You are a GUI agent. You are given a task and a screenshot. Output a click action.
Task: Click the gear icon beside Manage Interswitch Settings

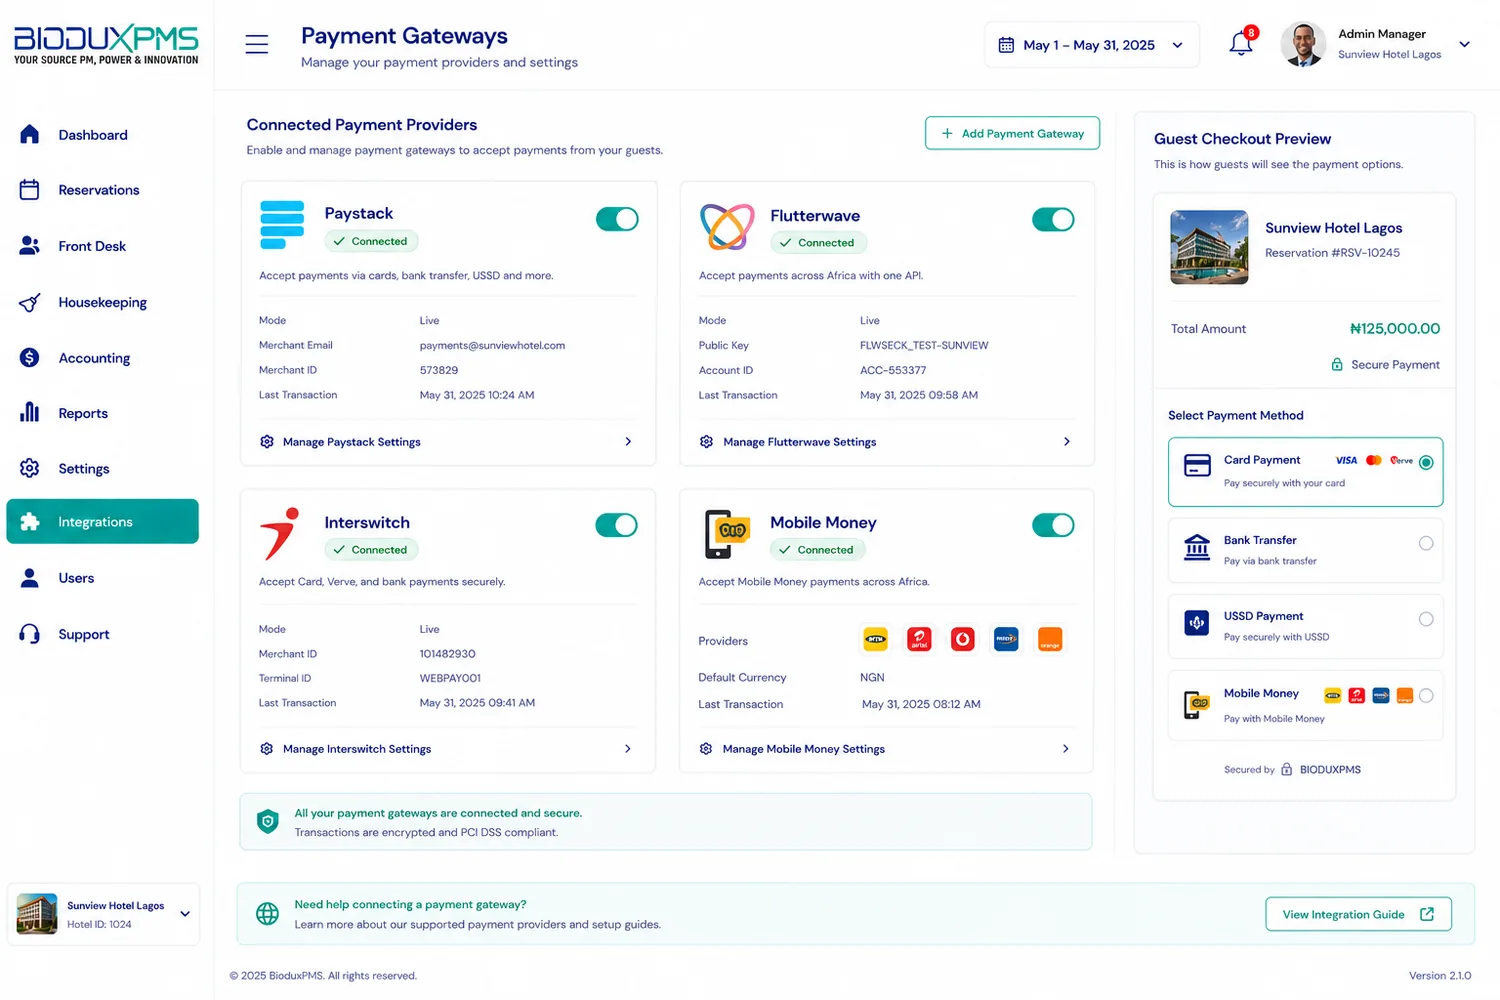(x=267, y=748)
